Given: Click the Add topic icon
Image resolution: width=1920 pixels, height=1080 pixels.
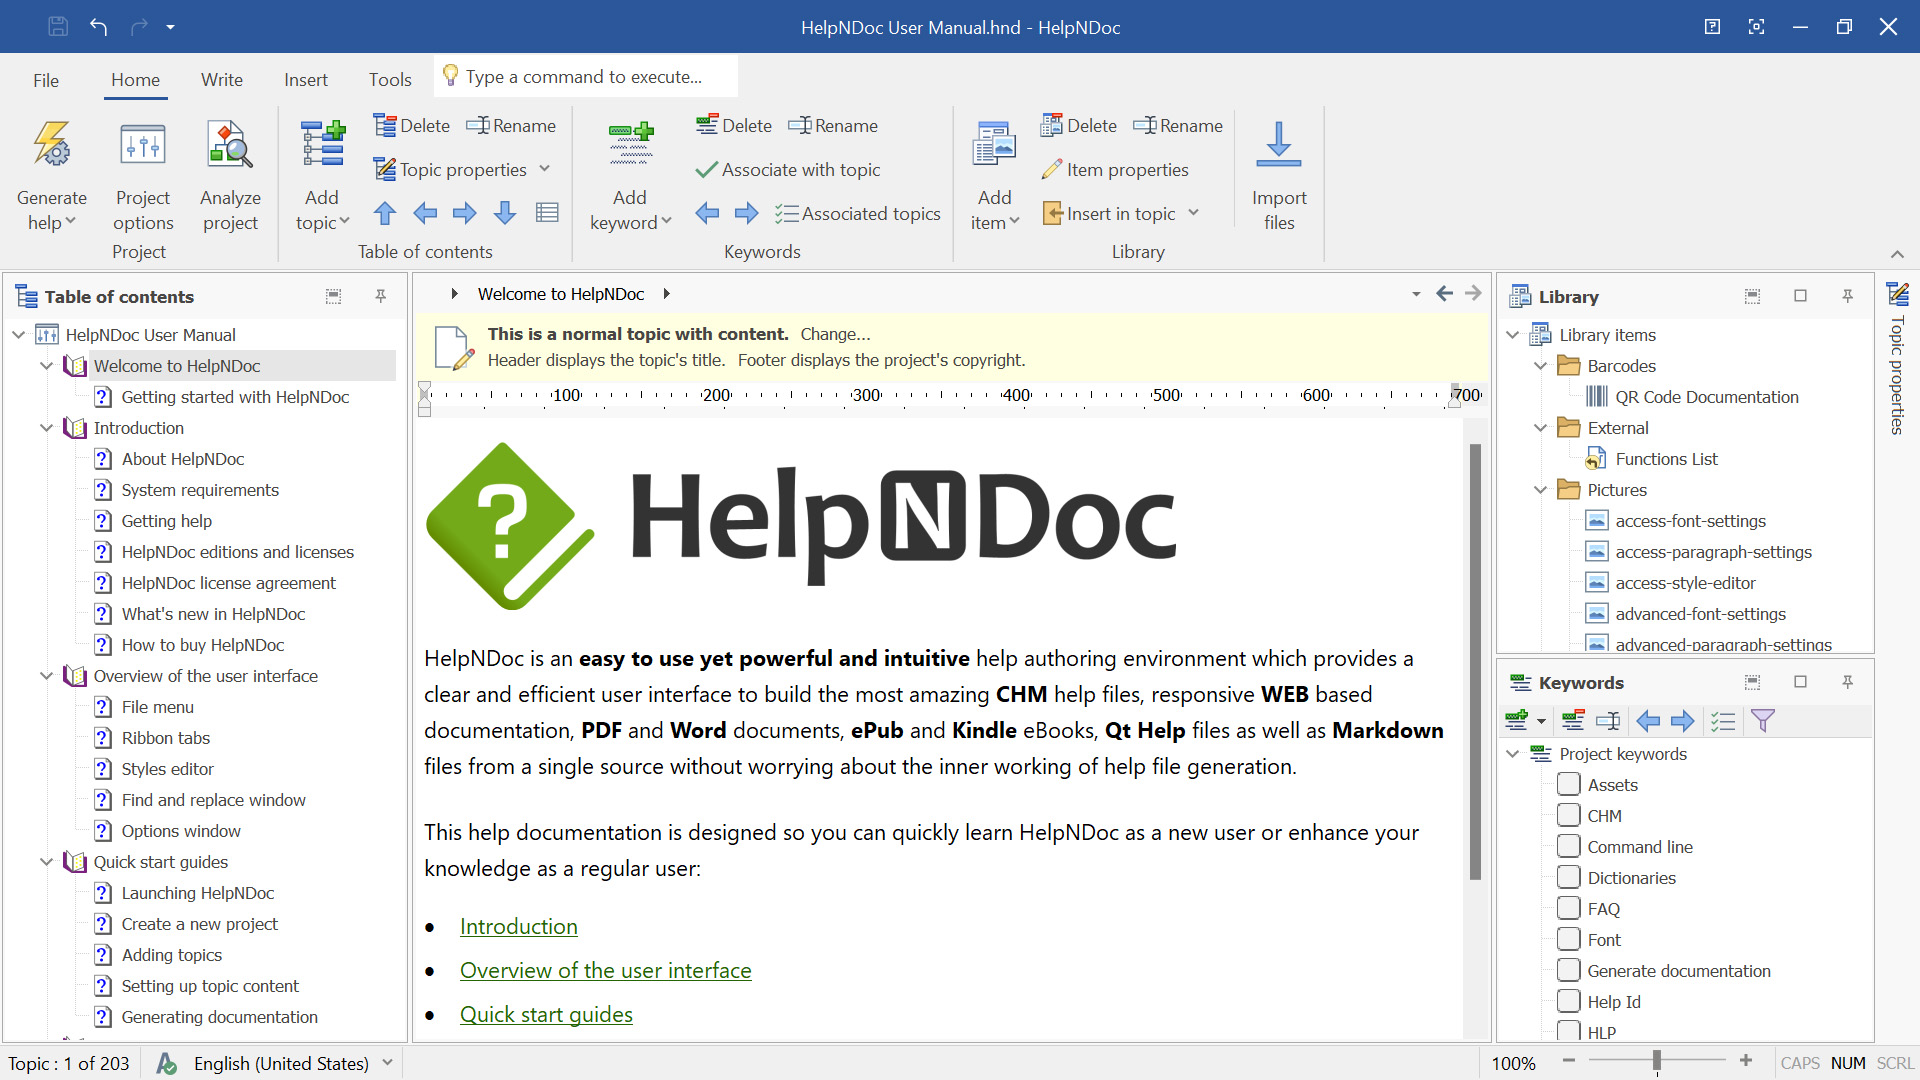Looking at the screenshot, I should pyautogui.click(x=322, y=145).
